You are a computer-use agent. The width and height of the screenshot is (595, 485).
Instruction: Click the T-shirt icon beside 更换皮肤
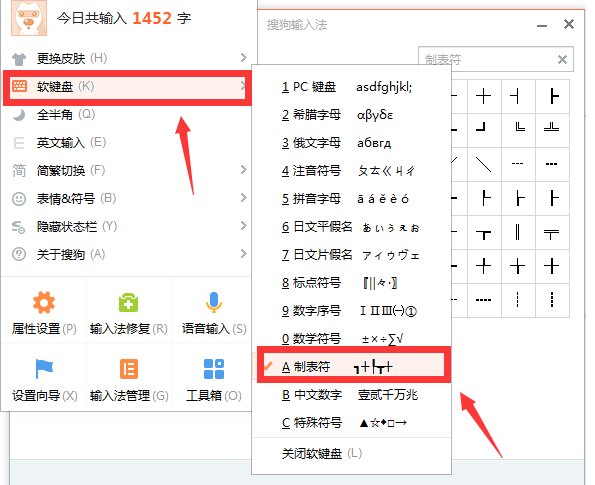19,59
